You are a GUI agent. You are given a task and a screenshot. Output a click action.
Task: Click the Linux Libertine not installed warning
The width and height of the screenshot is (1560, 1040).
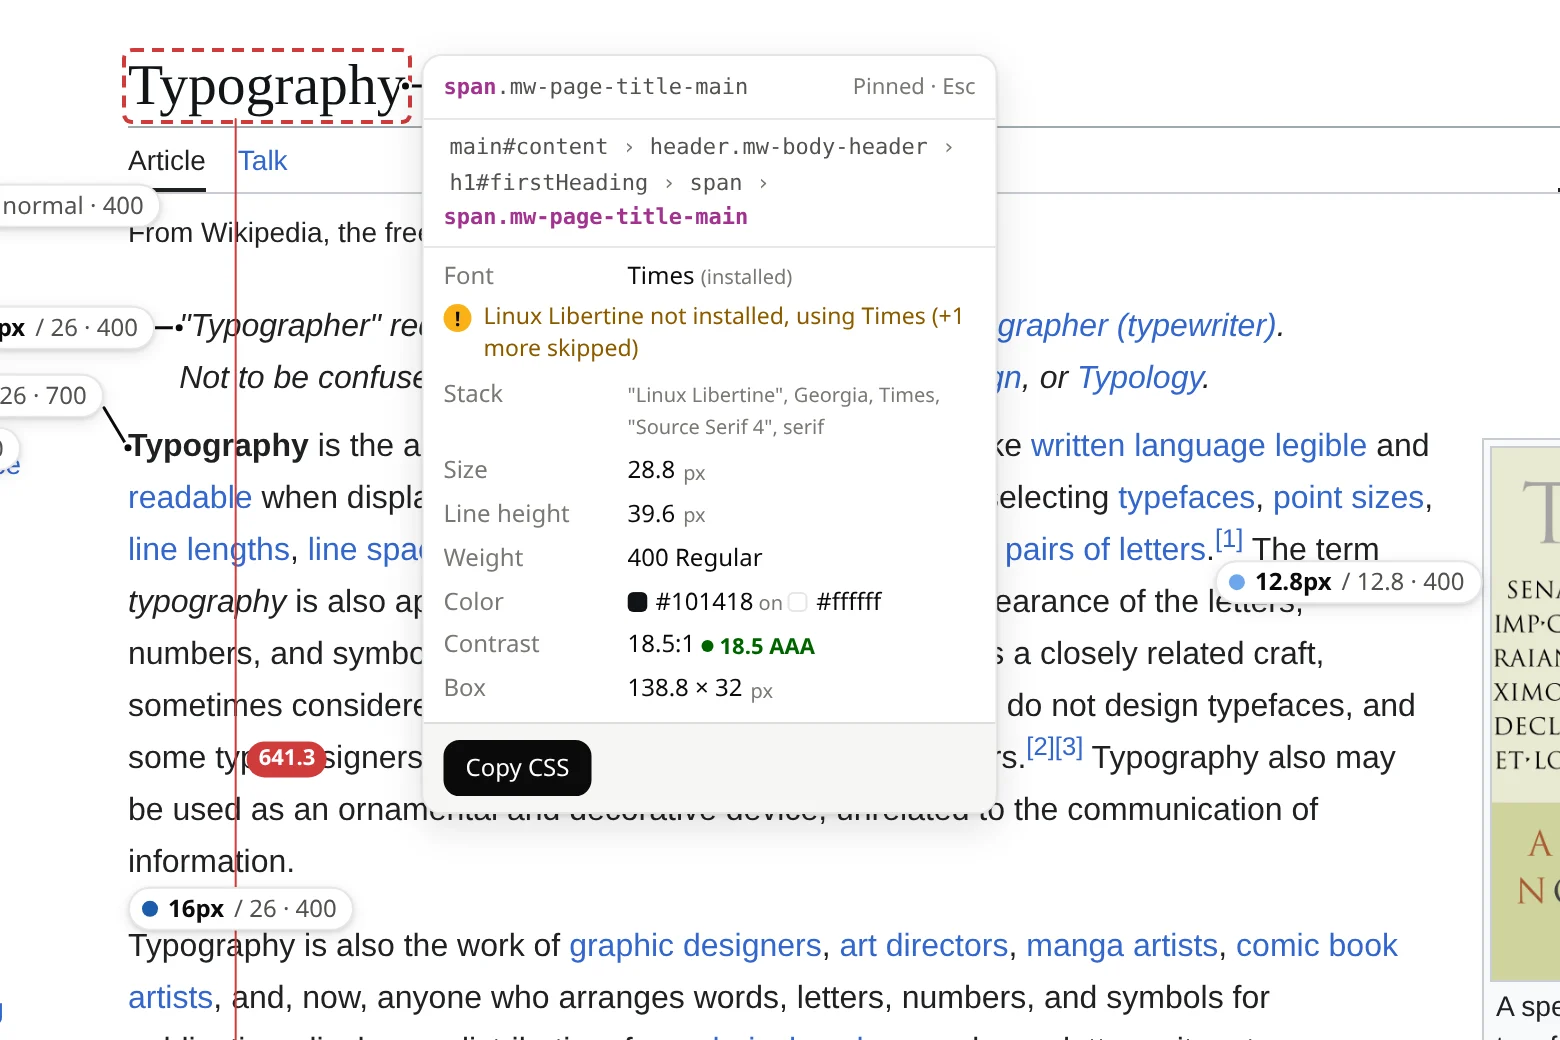pyautogui.click(x=723, y=332)
